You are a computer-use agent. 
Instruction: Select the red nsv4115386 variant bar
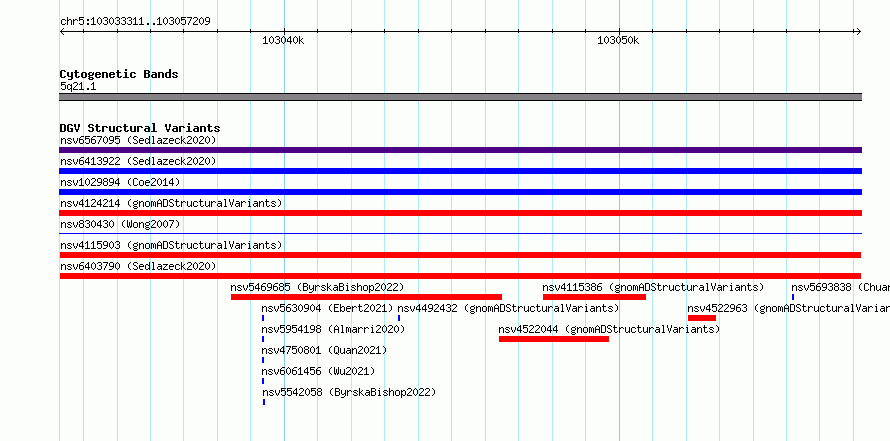594,297
